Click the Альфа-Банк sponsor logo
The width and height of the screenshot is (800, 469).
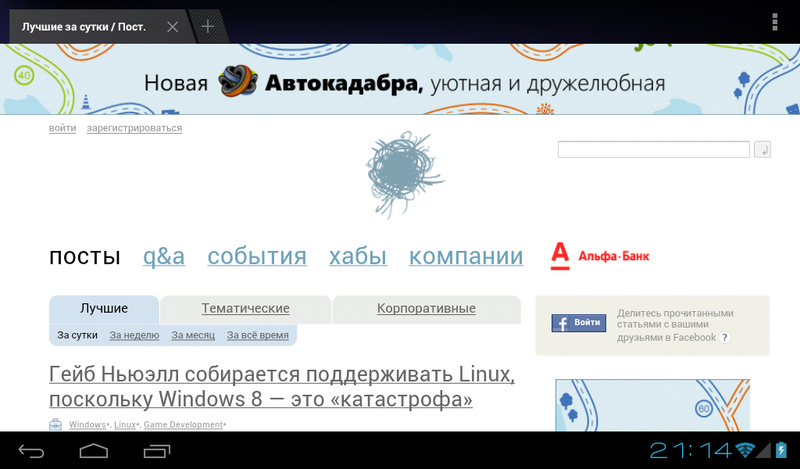(600, 256)
